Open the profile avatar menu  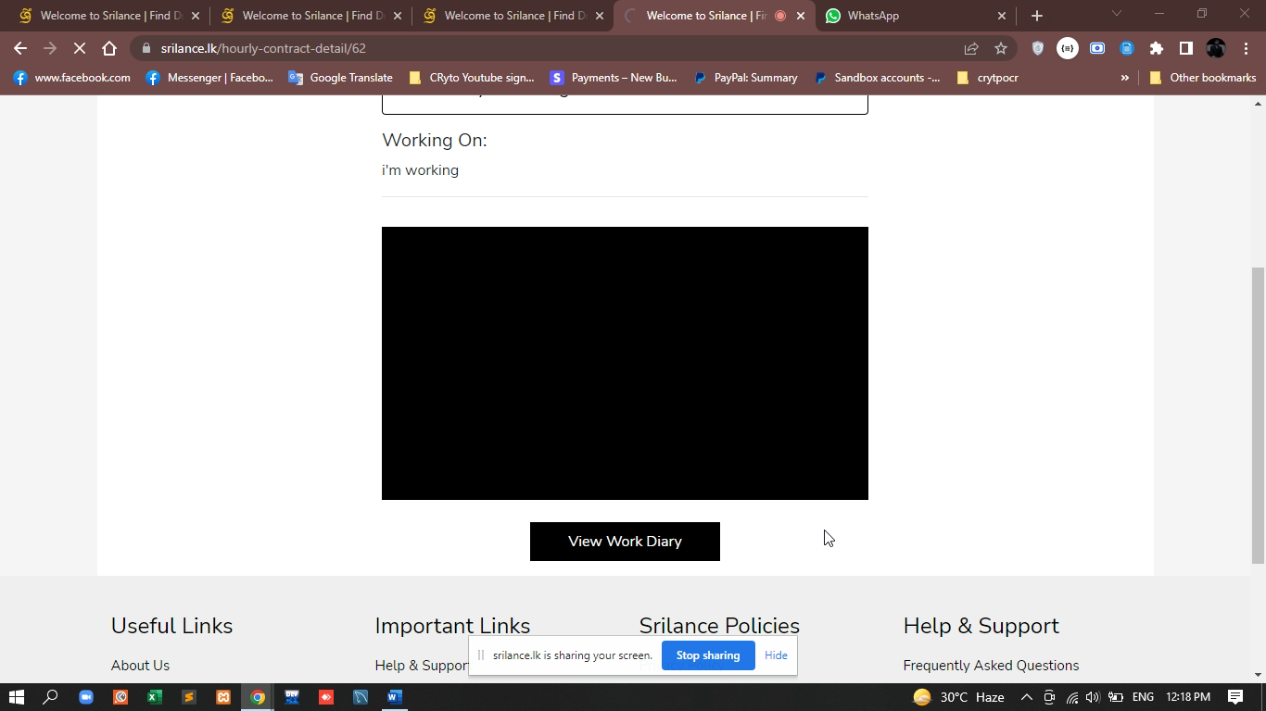point(1216,48)
